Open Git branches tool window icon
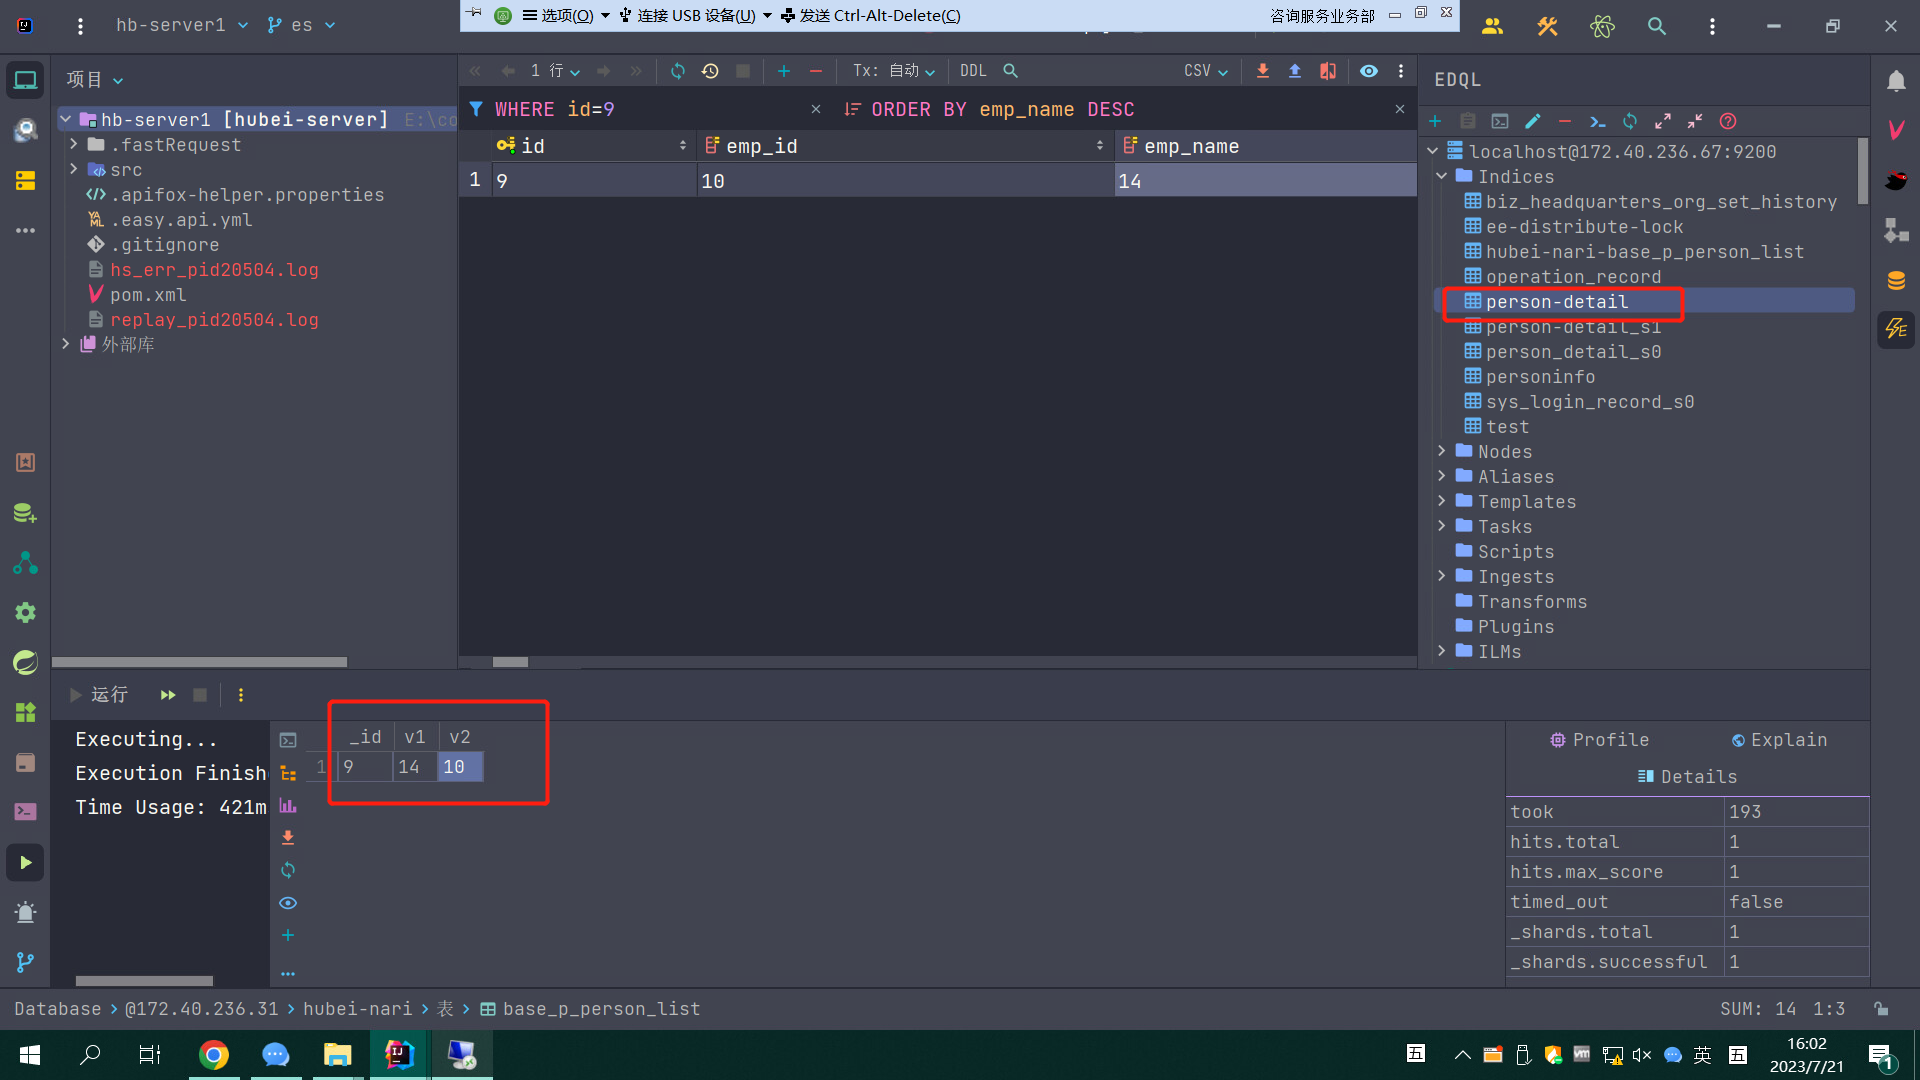The width and height of the screenshot is (1920, 1080). [x=25, y=962]
